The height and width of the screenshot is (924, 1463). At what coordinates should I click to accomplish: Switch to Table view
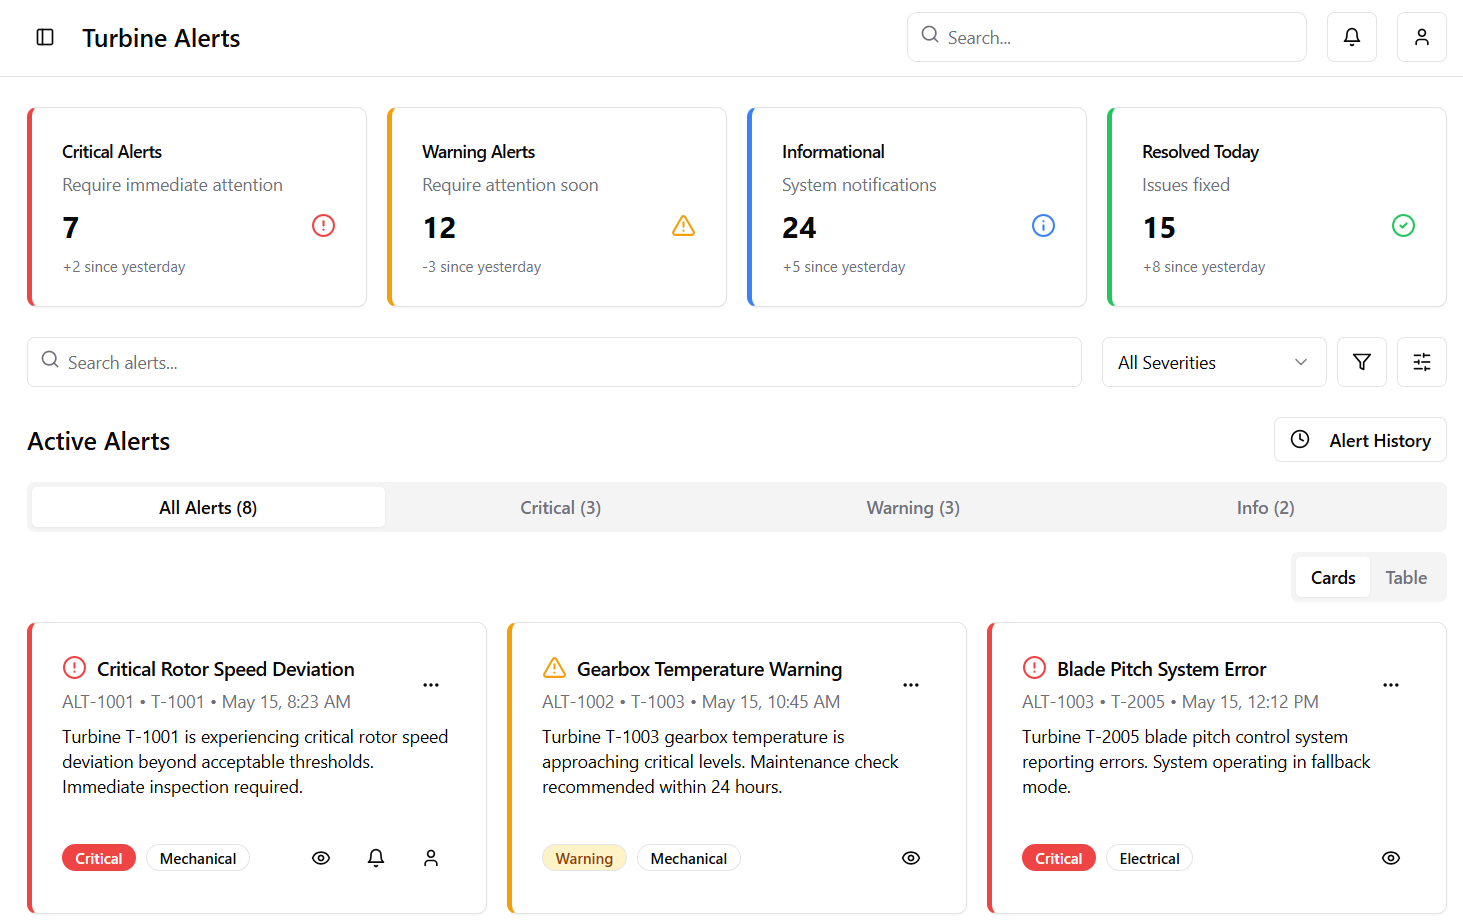tap(1406, 578)
